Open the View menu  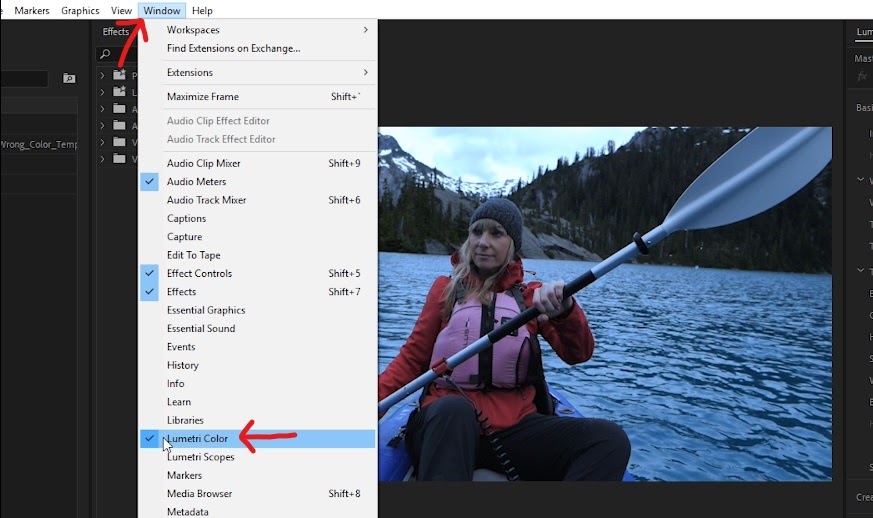121,11
